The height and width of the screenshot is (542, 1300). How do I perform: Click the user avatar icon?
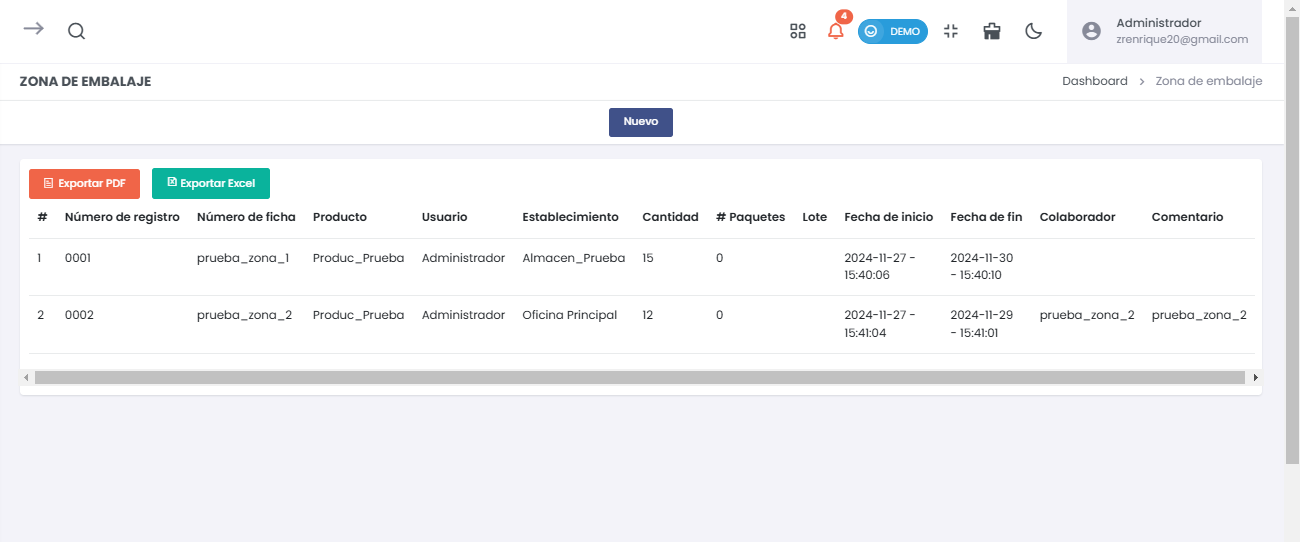(1091, 31)
